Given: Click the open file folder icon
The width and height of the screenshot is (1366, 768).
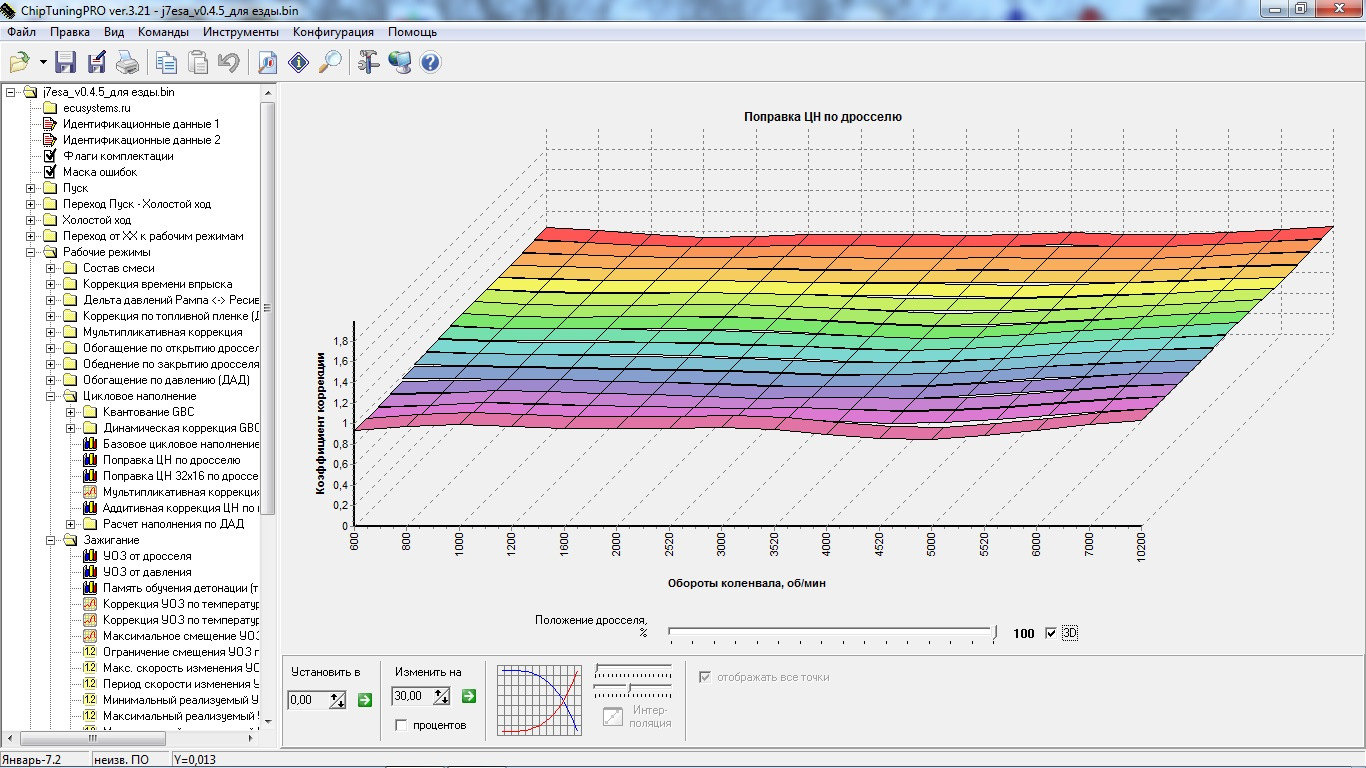Looking at the screenshot, I should (x=19, y=63).
